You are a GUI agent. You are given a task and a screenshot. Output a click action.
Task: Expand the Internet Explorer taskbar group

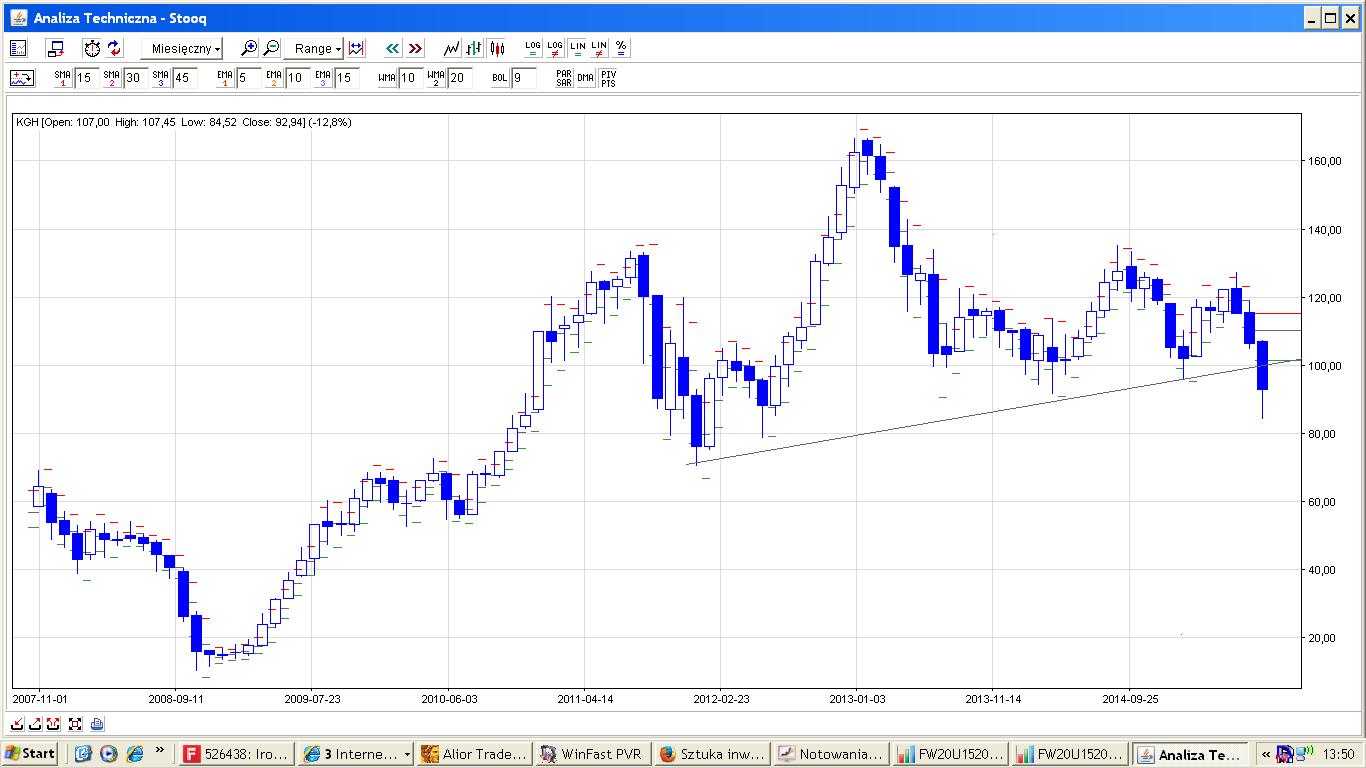[x=357, y=754]
